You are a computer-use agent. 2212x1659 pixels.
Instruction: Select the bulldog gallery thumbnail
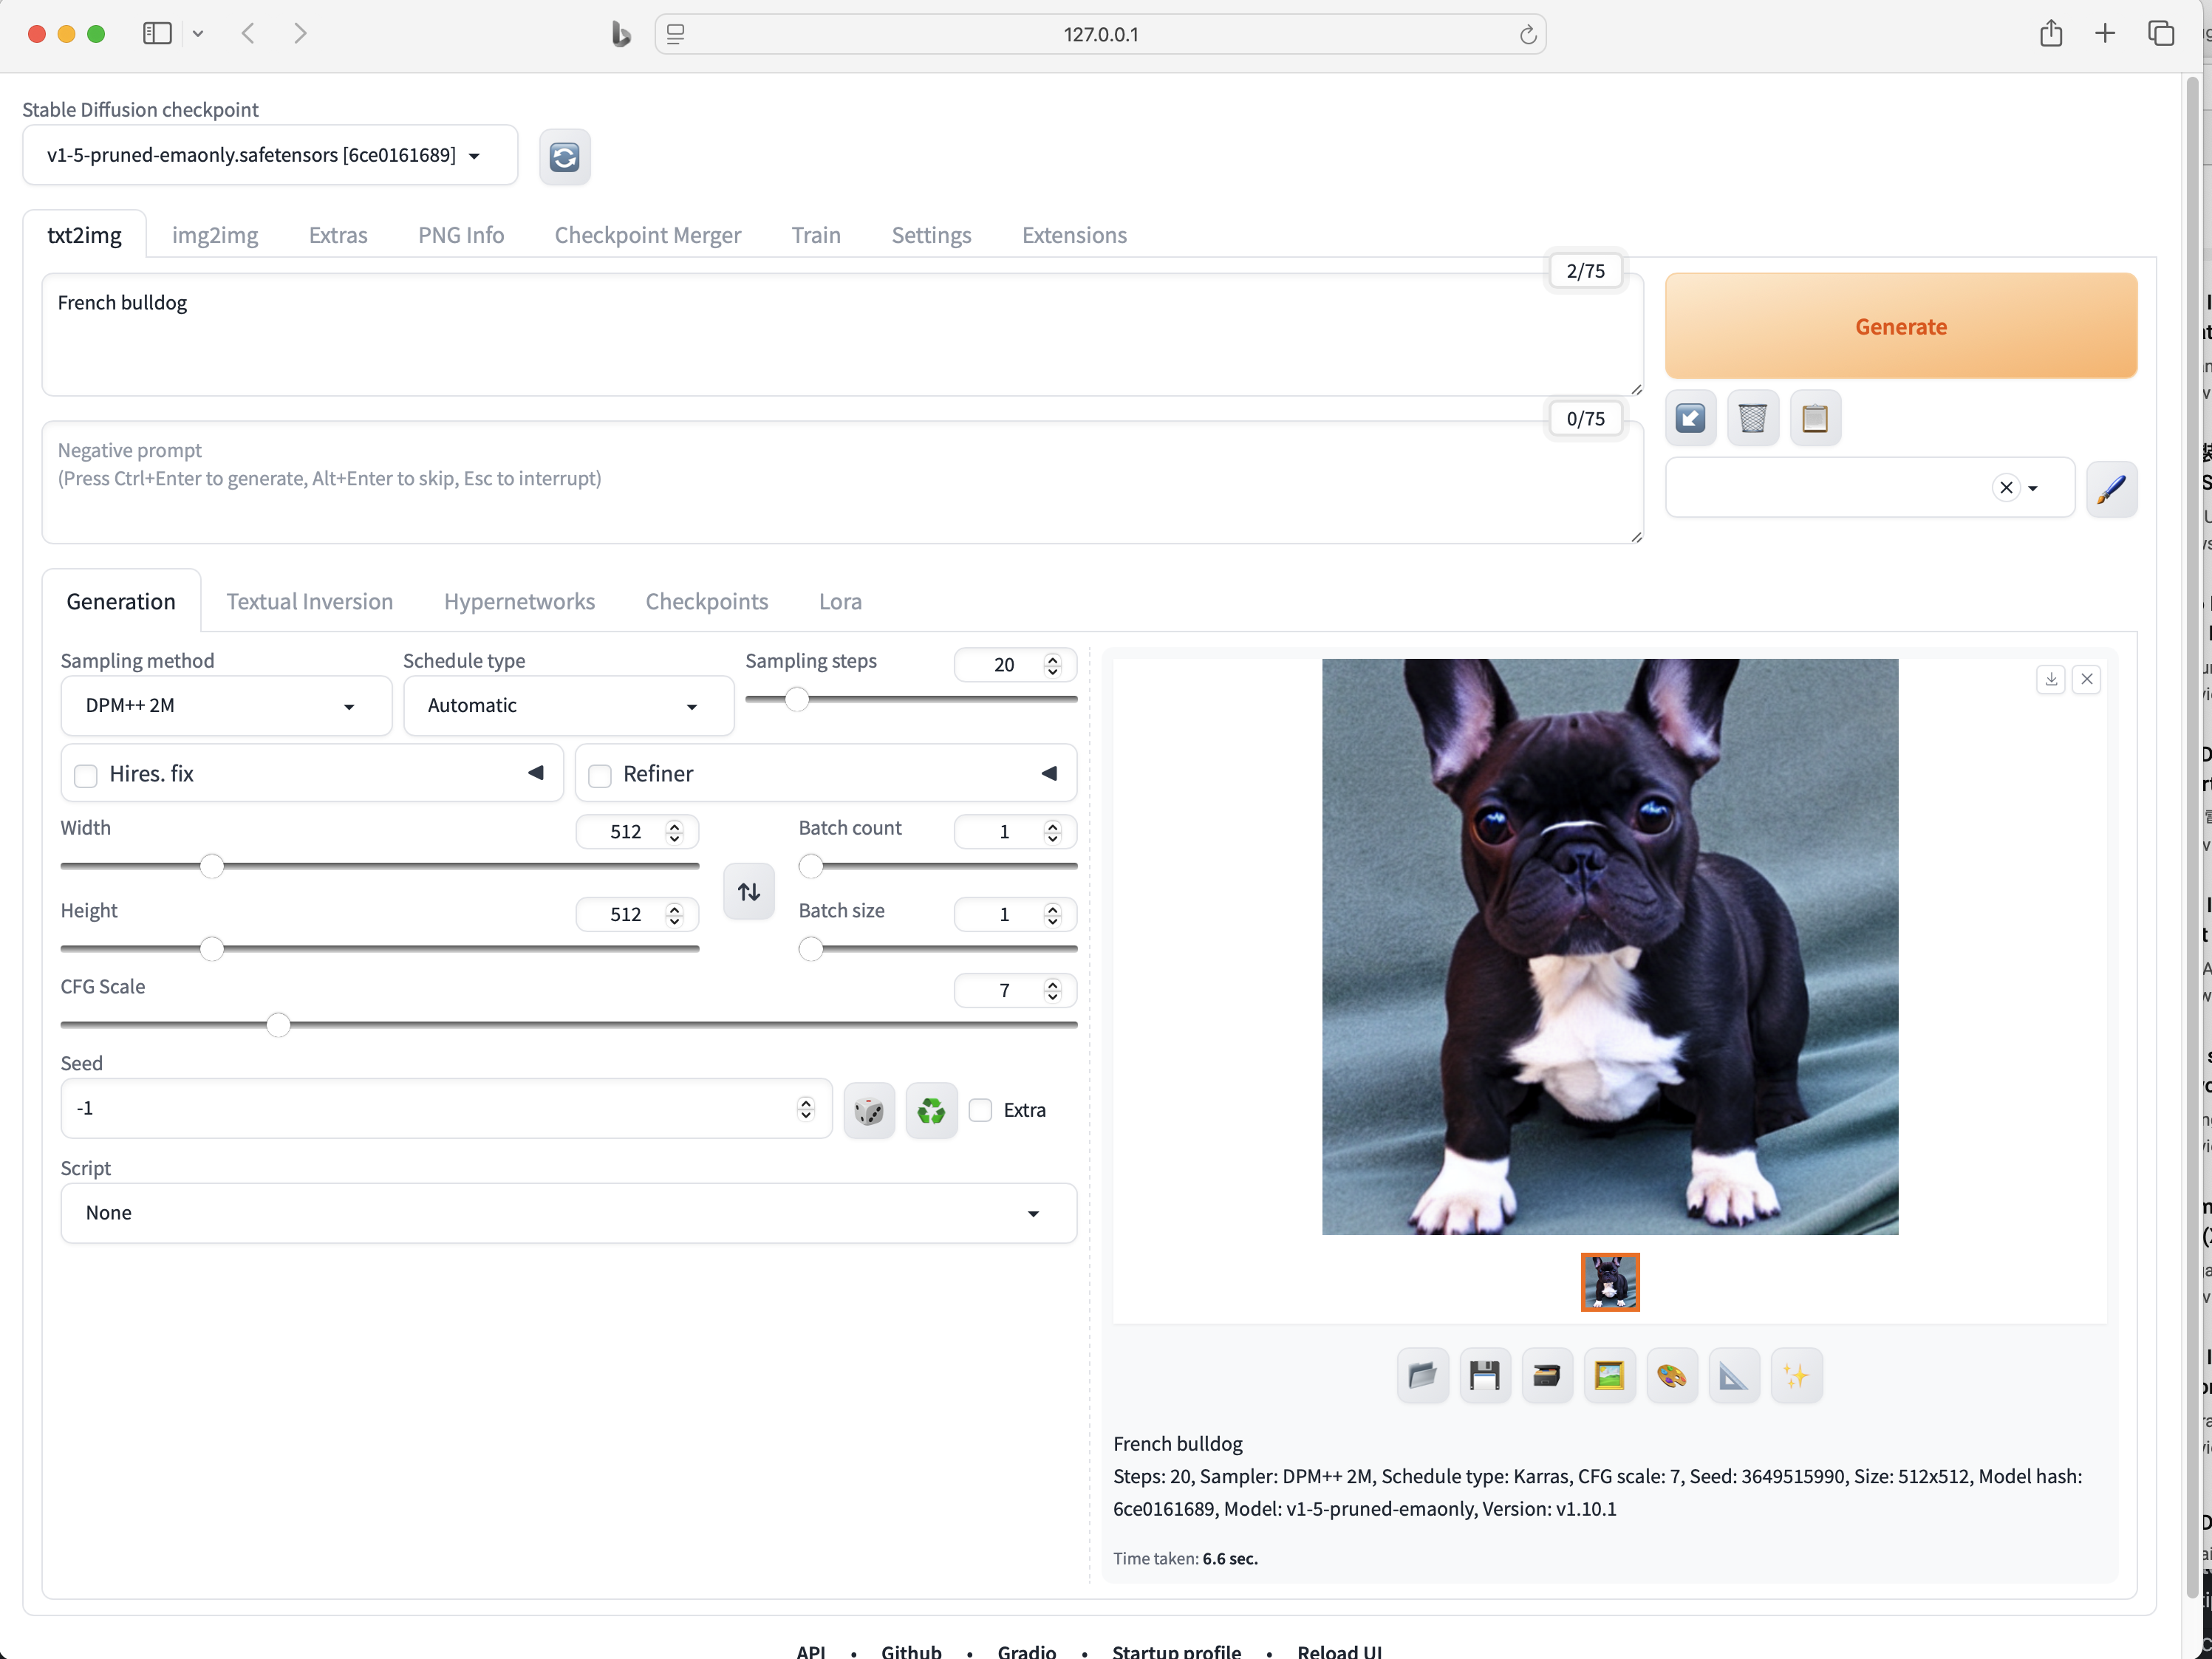click(x=1610, y=1282)
